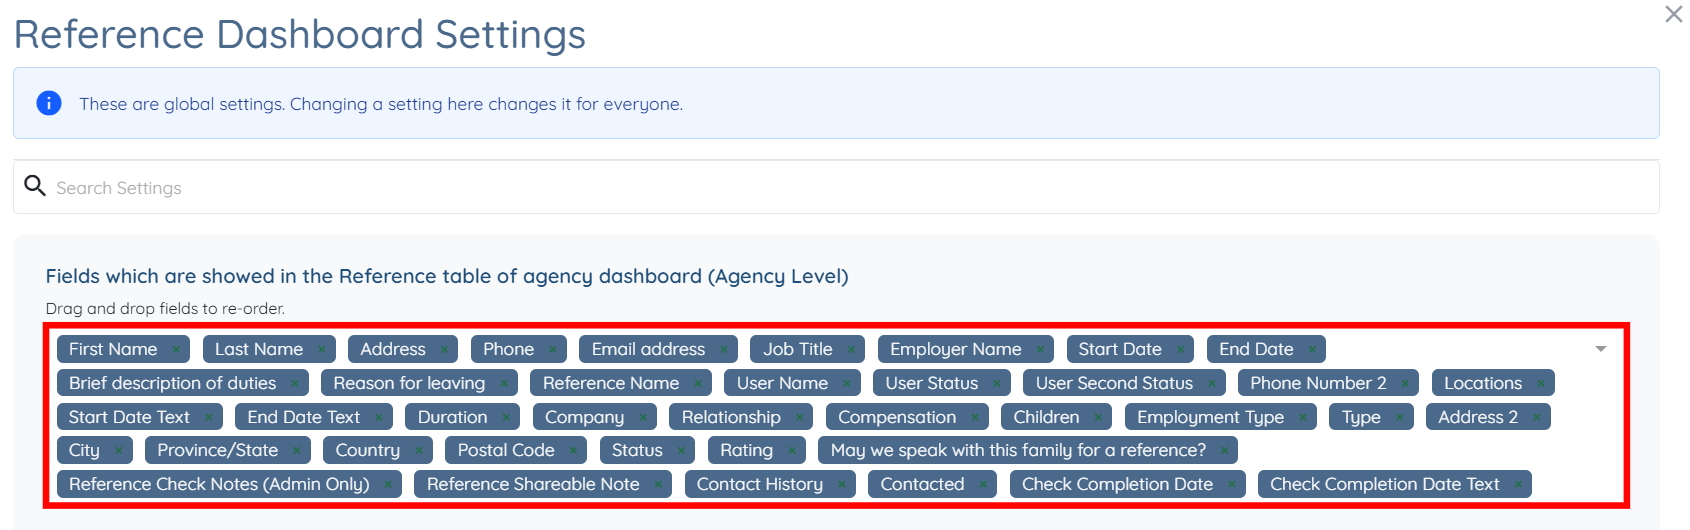Remove the Locations tag
Screen dimensions: 1690x530
pos(1541,383)
